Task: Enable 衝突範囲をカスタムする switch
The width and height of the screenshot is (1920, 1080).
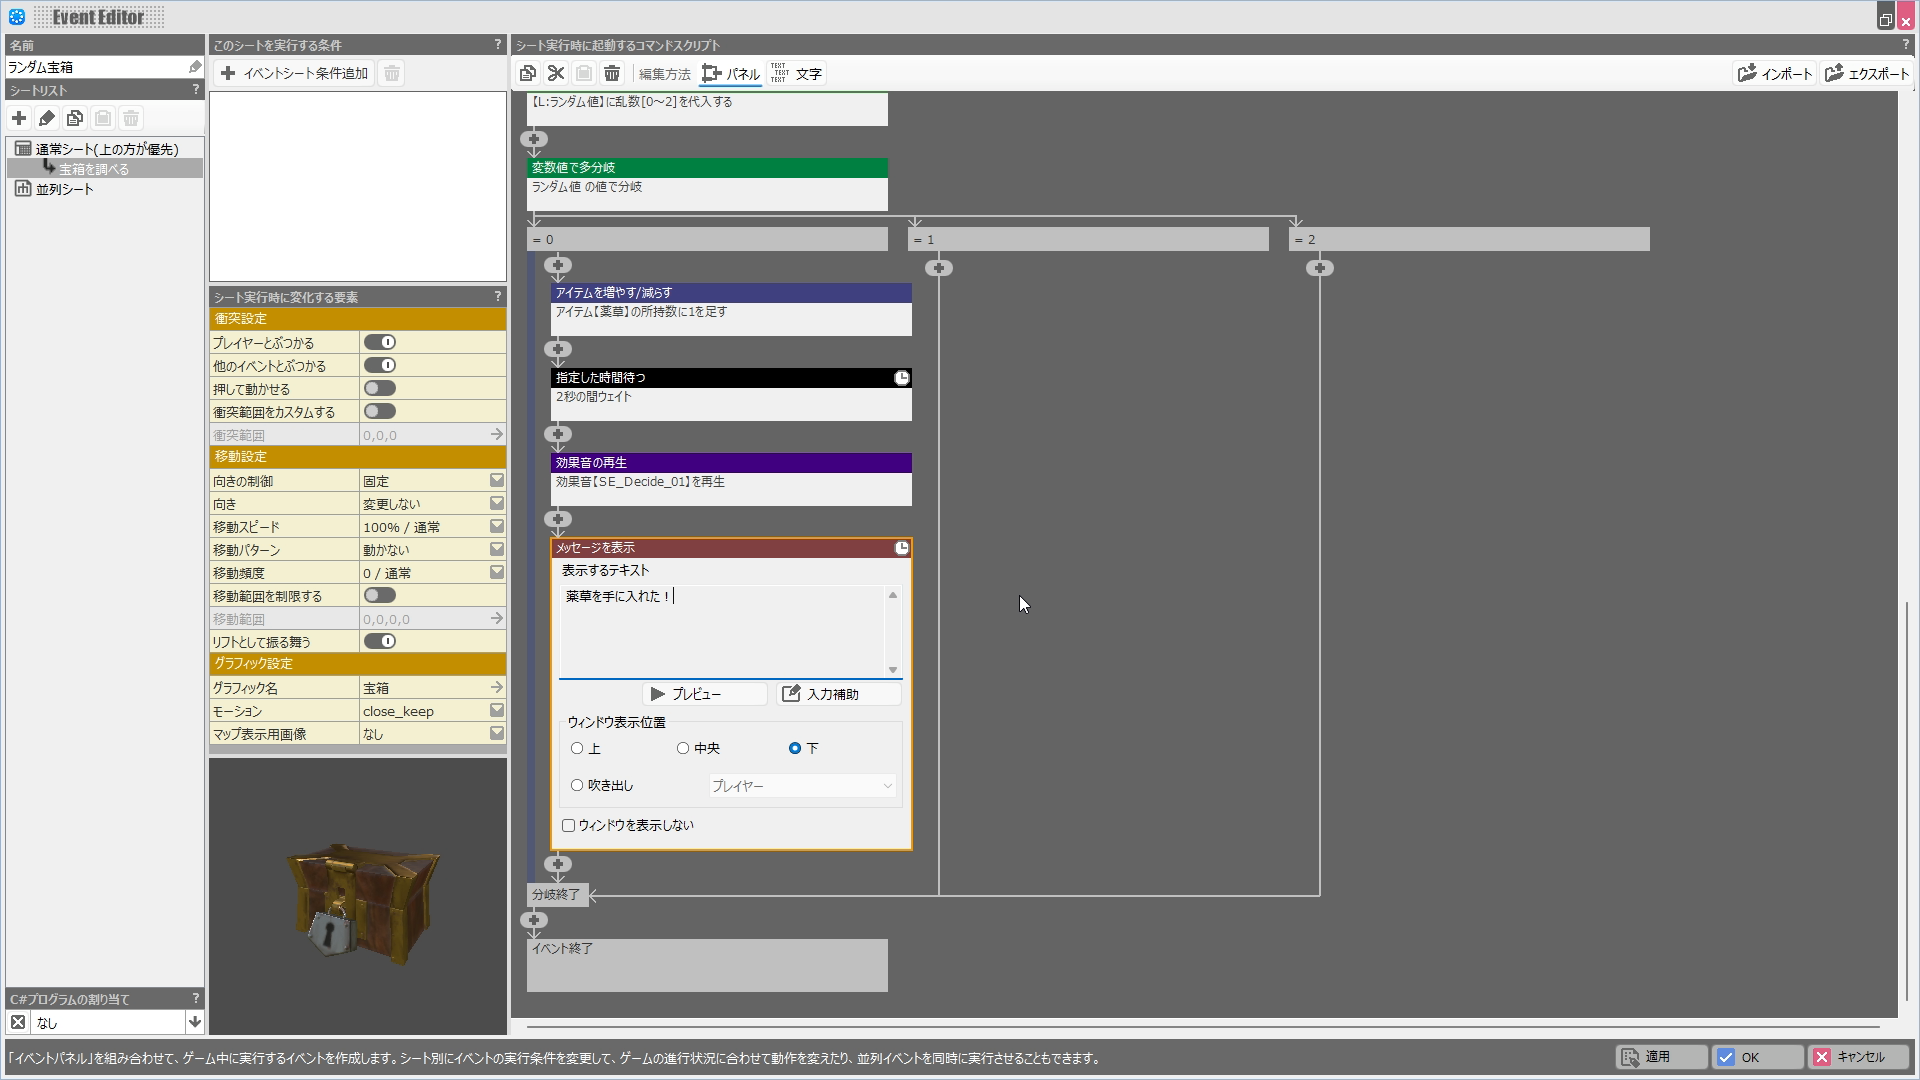Action: (x=380, y=411)
